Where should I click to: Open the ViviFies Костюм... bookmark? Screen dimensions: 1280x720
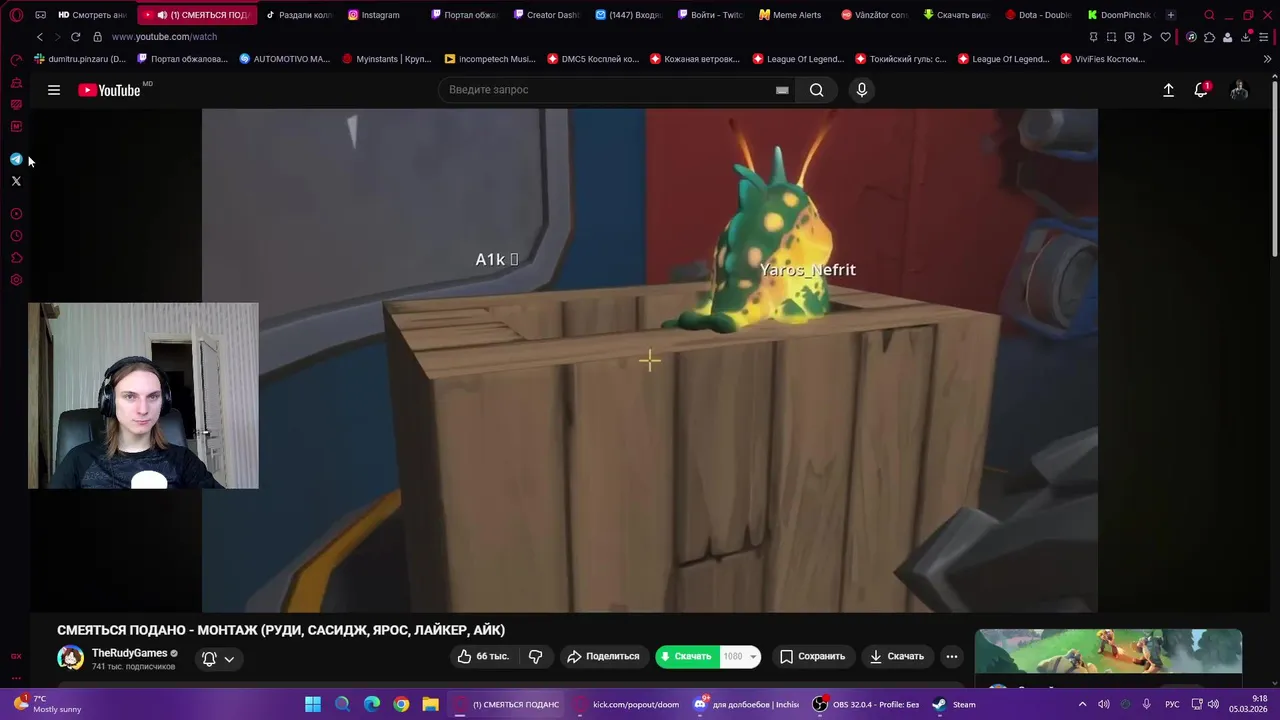click(1104, 59)
